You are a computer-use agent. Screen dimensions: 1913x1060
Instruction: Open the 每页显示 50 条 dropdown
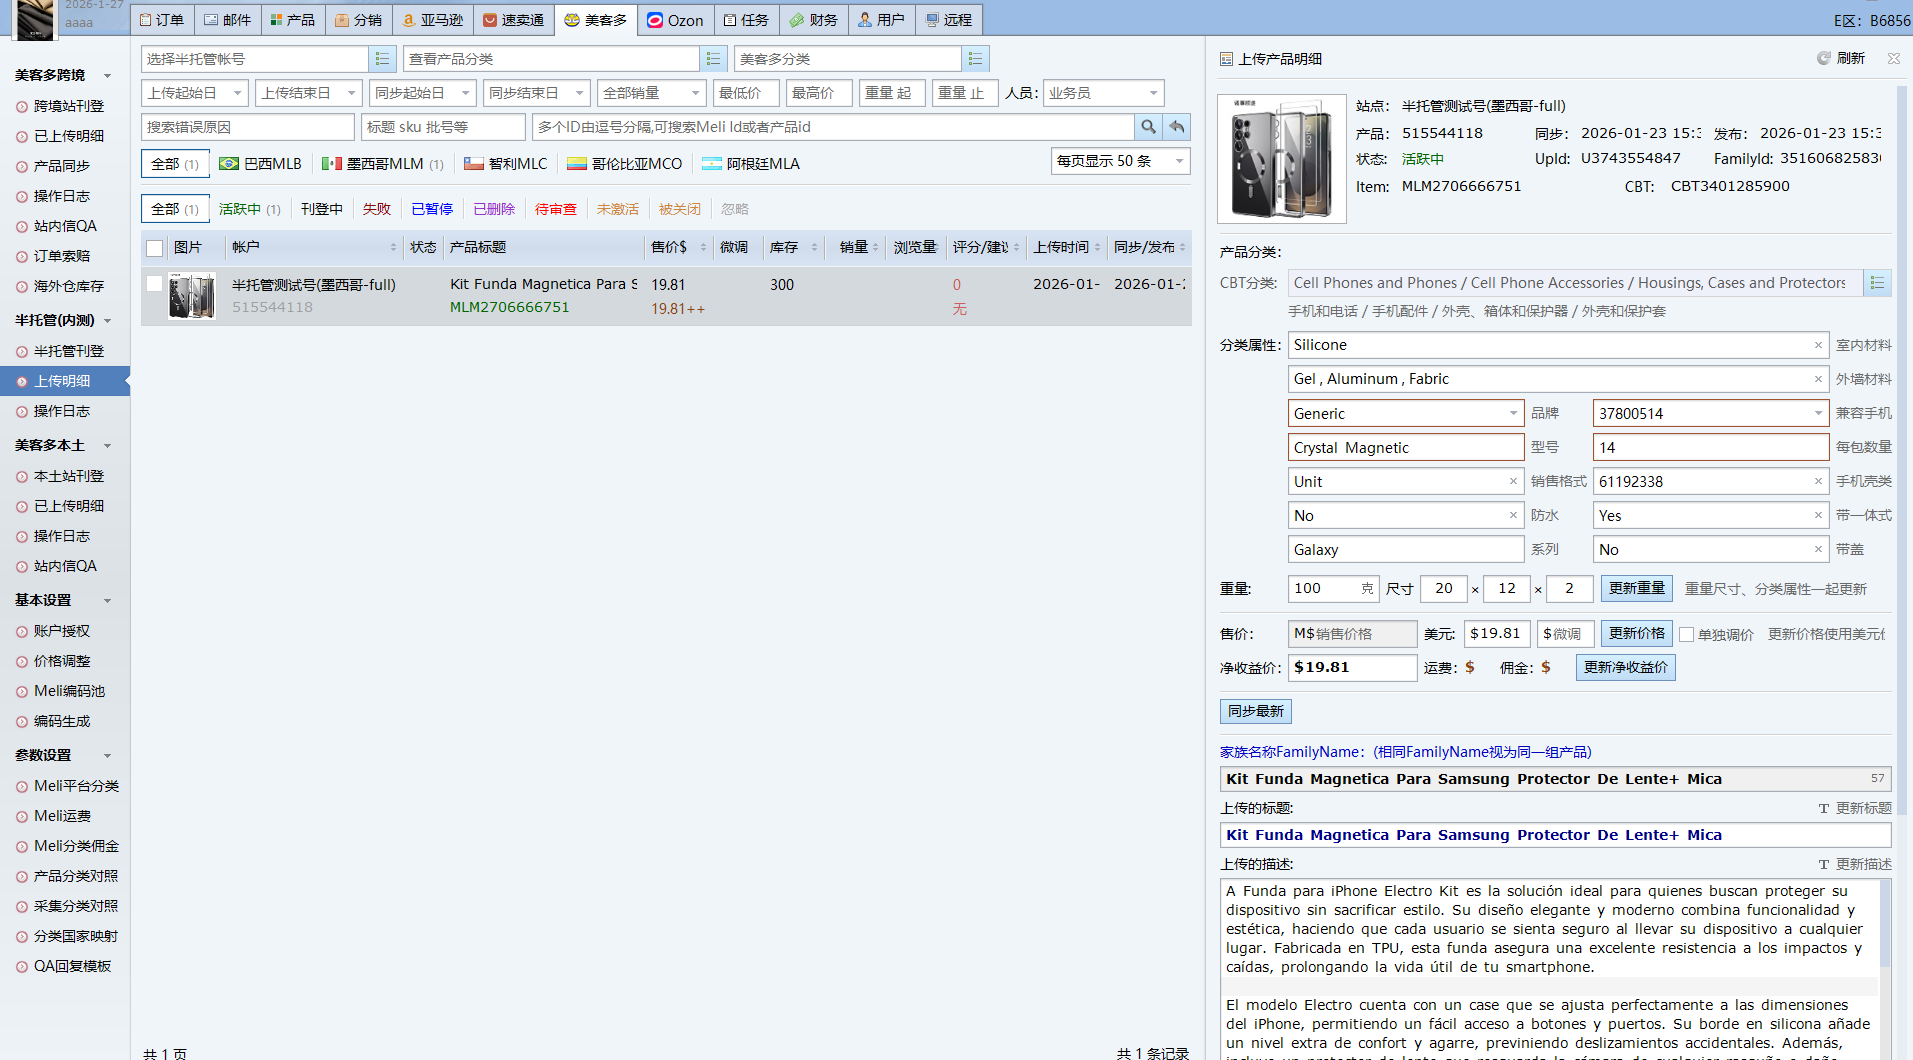coord(1120,161)
